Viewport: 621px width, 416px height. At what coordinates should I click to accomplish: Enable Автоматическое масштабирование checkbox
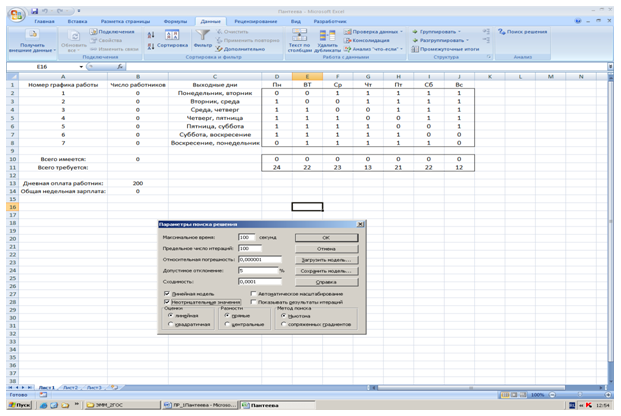tap(253, 294)
